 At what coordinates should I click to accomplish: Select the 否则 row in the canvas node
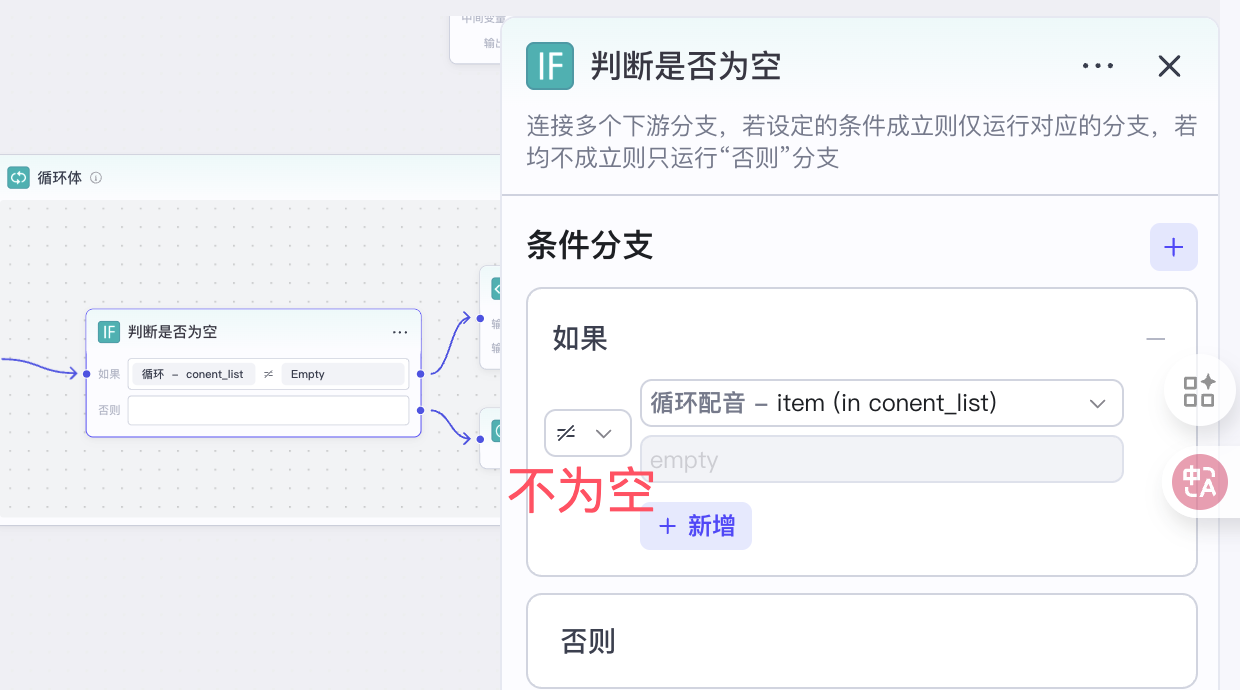268,410
